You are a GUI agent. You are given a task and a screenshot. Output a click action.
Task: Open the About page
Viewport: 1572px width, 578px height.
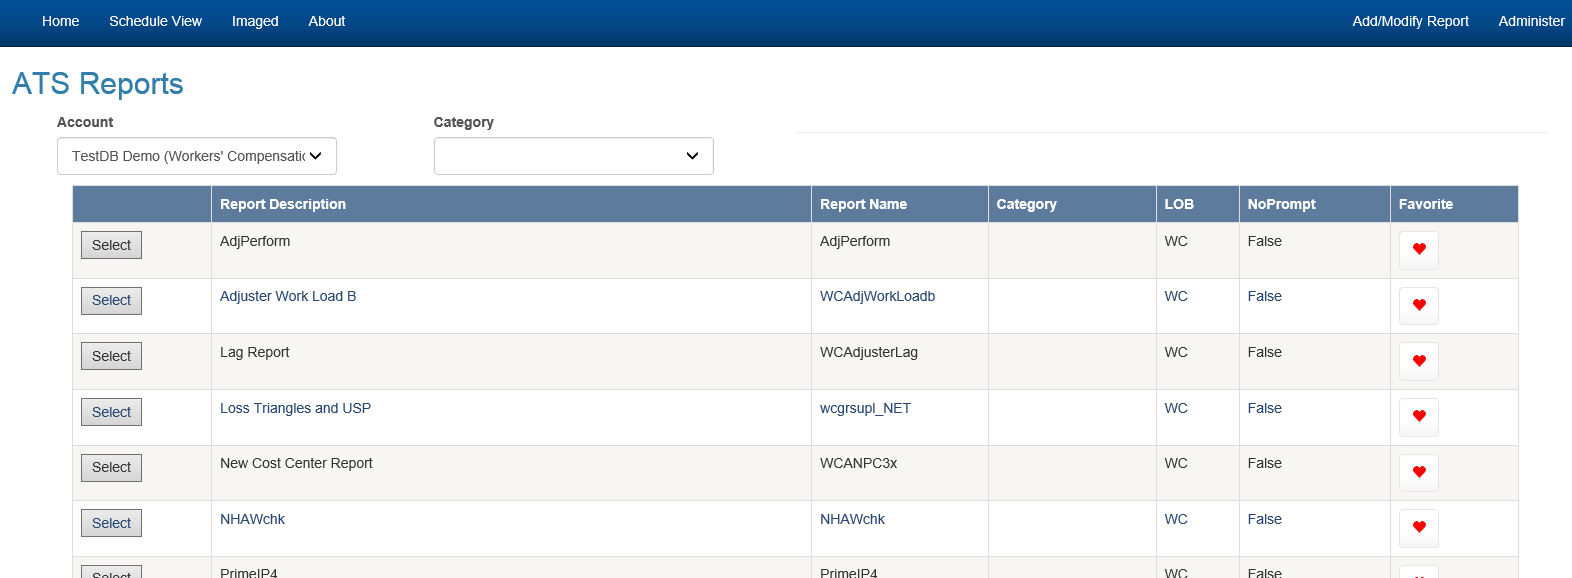326,21
